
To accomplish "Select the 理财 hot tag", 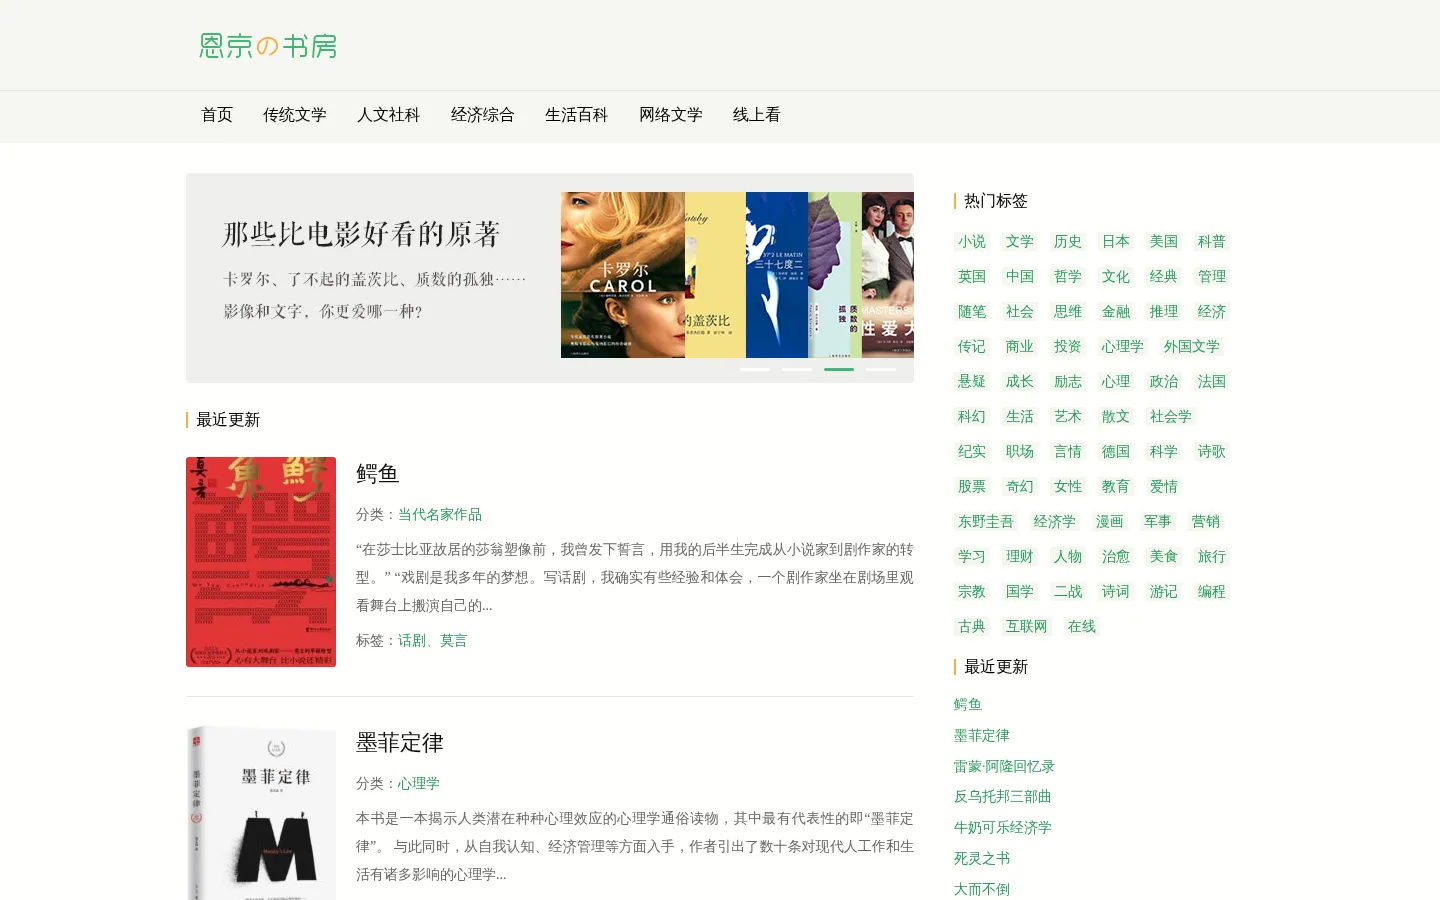I will point(1020,556).
